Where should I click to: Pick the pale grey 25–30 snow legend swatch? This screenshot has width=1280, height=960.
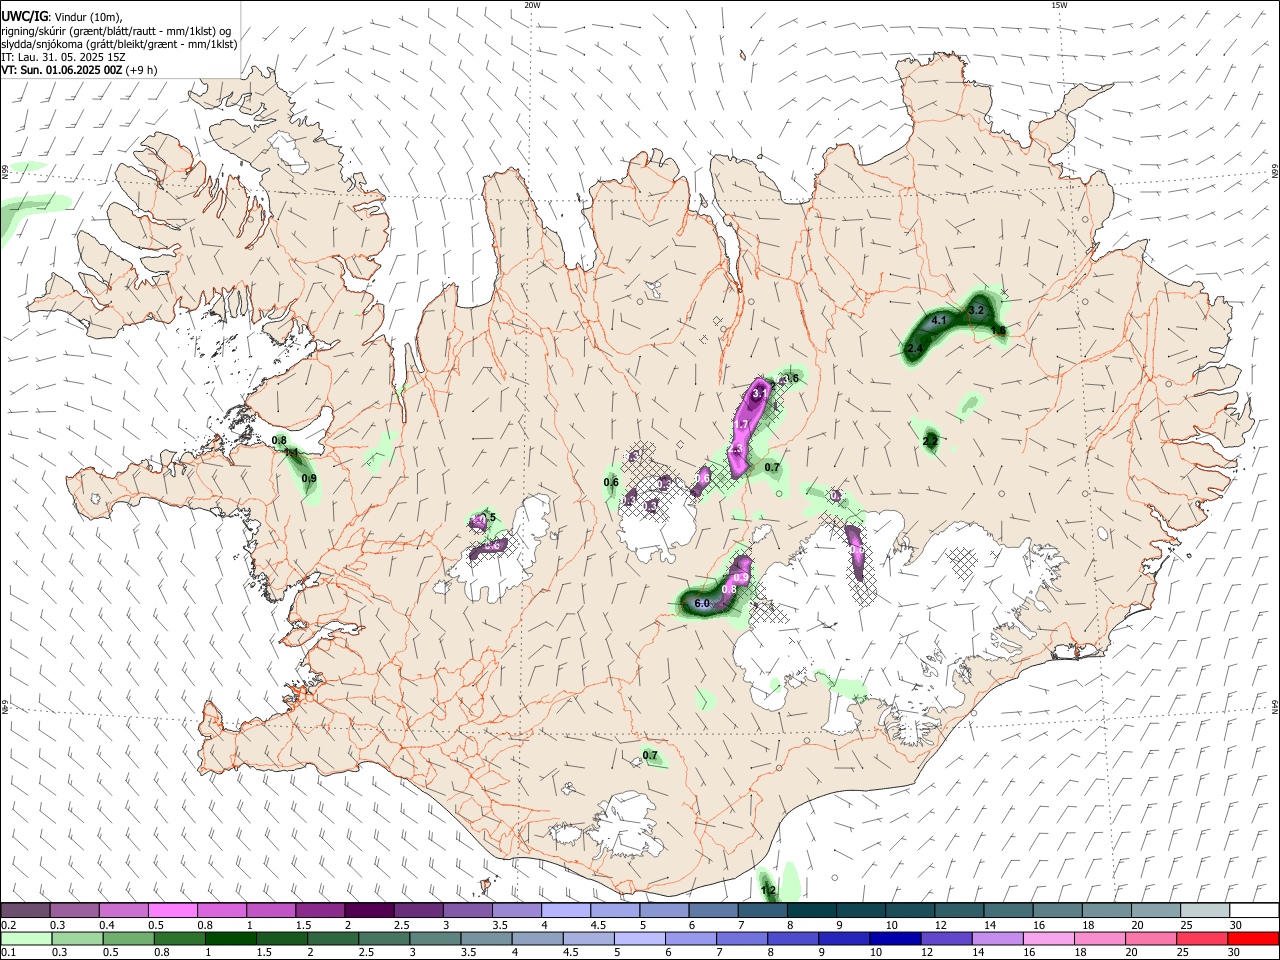(x=1205, y=911)
